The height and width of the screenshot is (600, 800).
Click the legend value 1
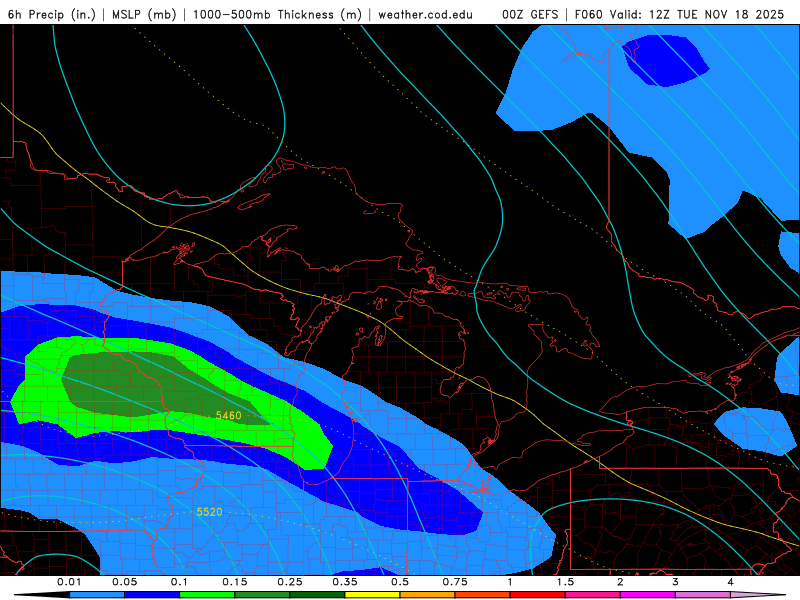pyautogui.click(x=510, y=582)
